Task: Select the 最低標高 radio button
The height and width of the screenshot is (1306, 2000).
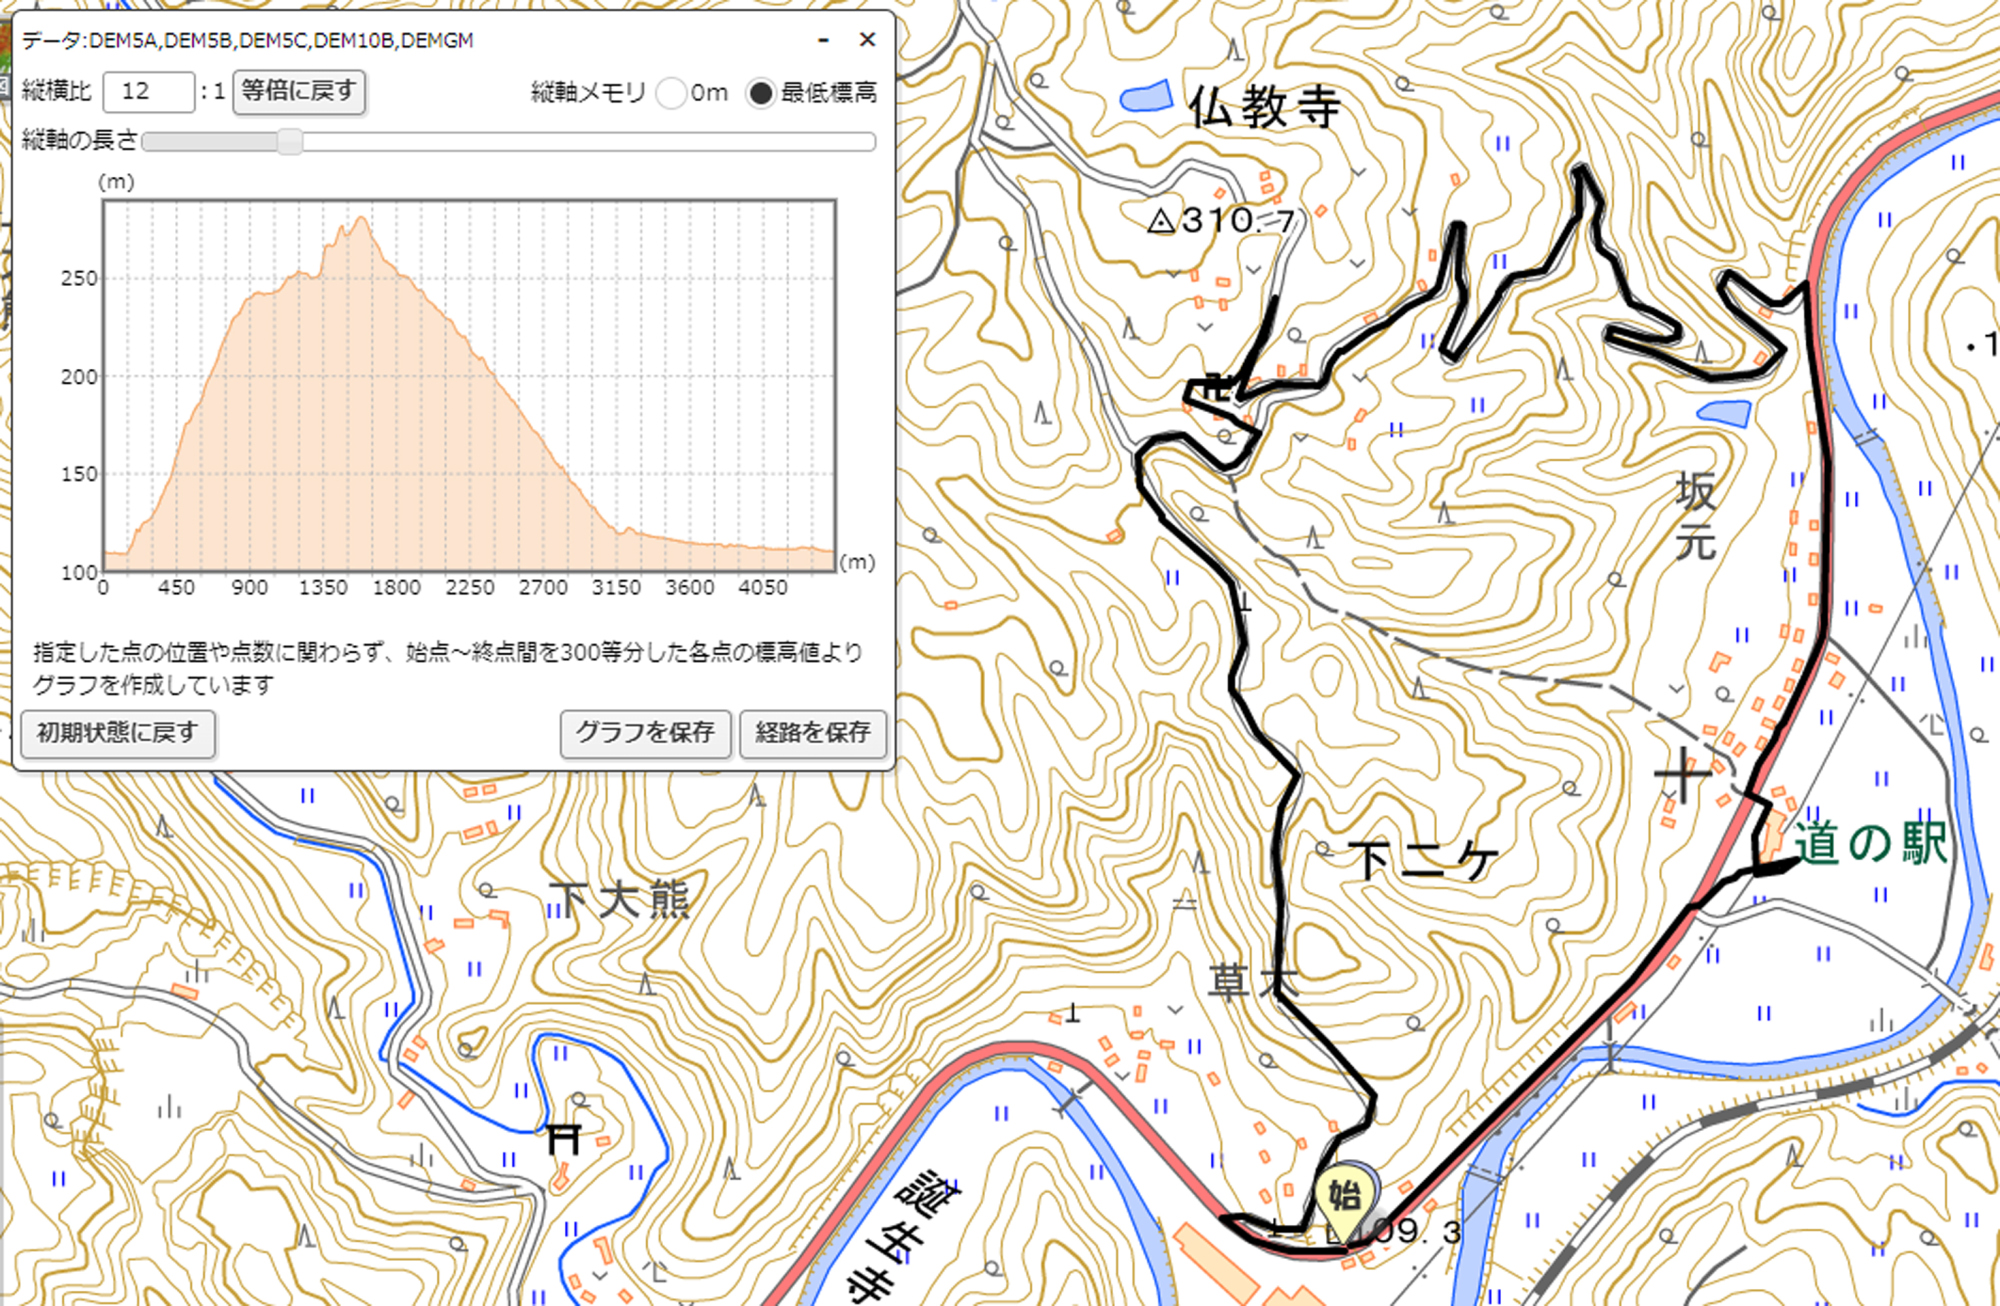Action: (761, 93)
